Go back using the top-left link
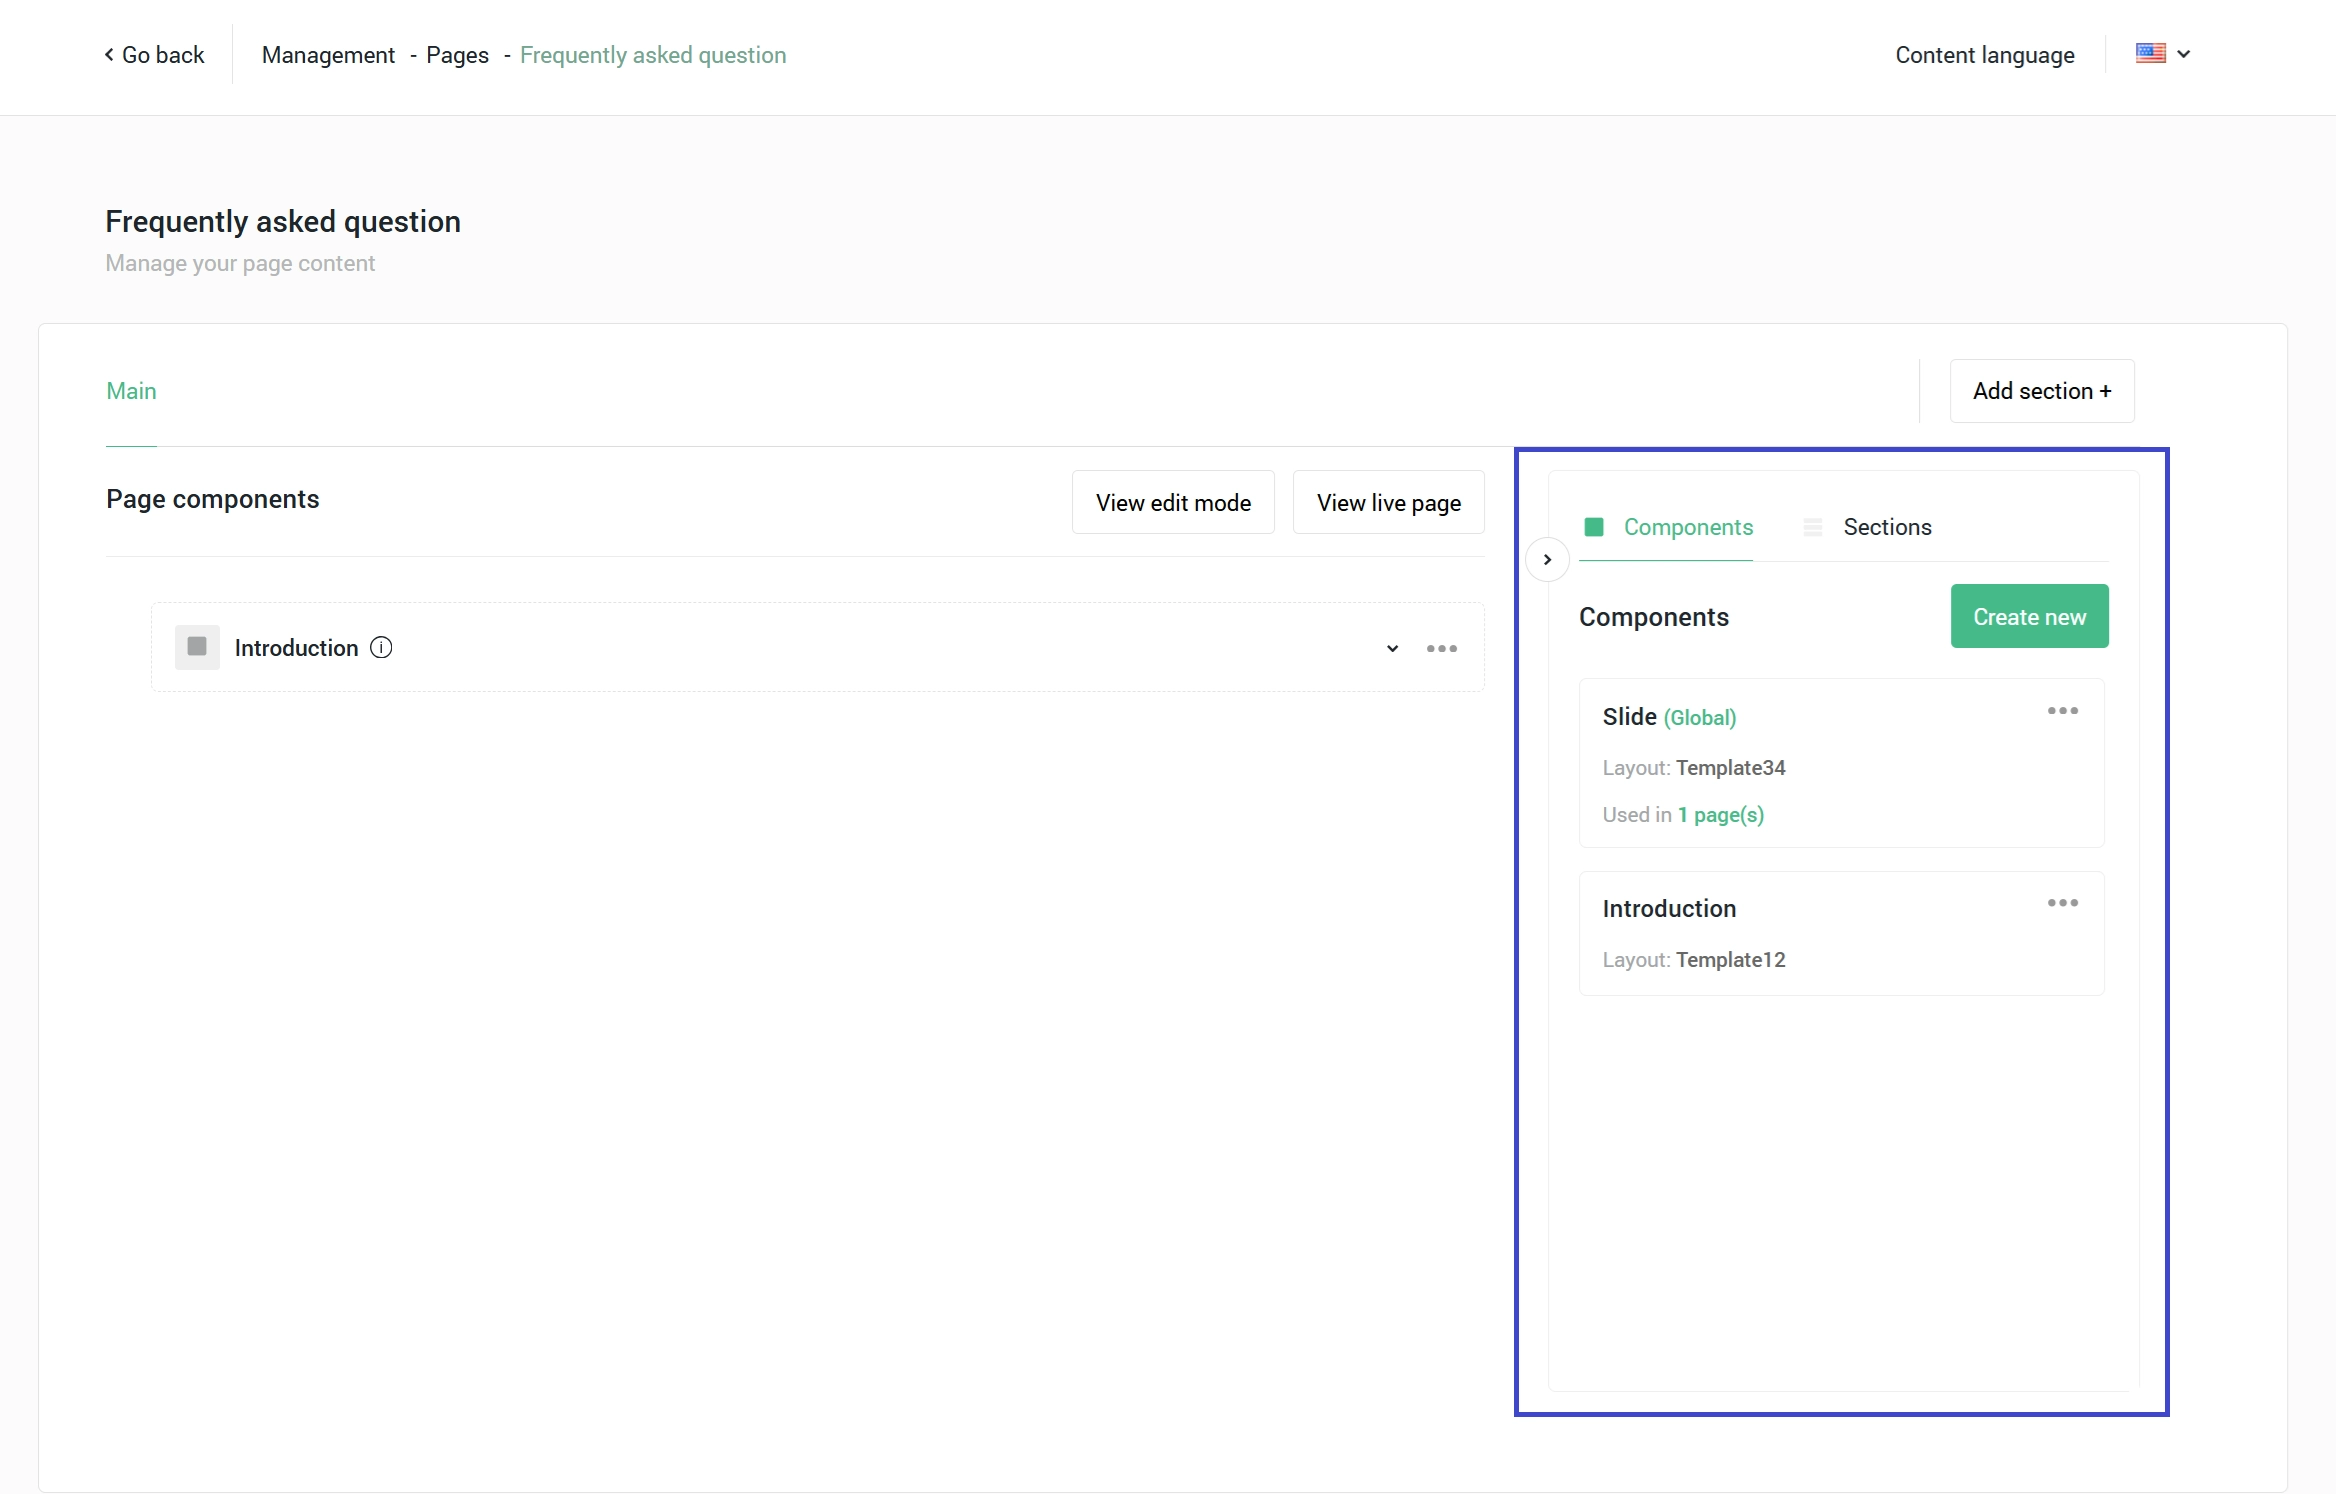 coord(154,55)
